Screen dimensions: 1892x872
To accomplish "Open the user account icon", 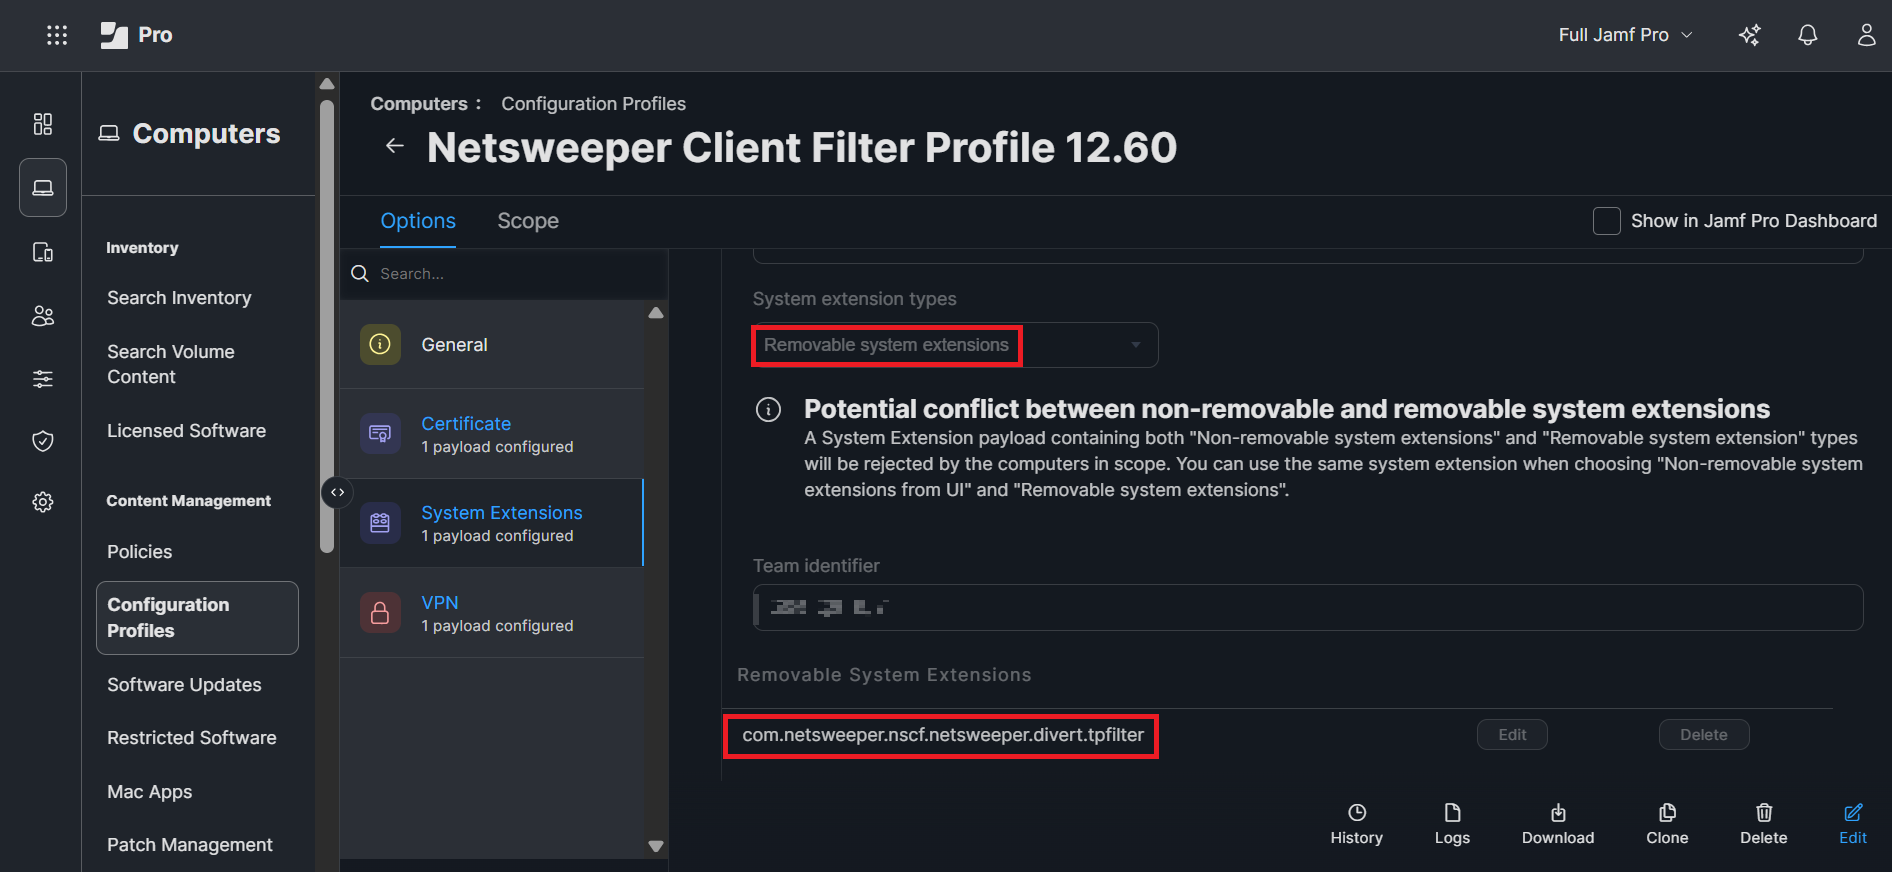I will click(1866, 35).
